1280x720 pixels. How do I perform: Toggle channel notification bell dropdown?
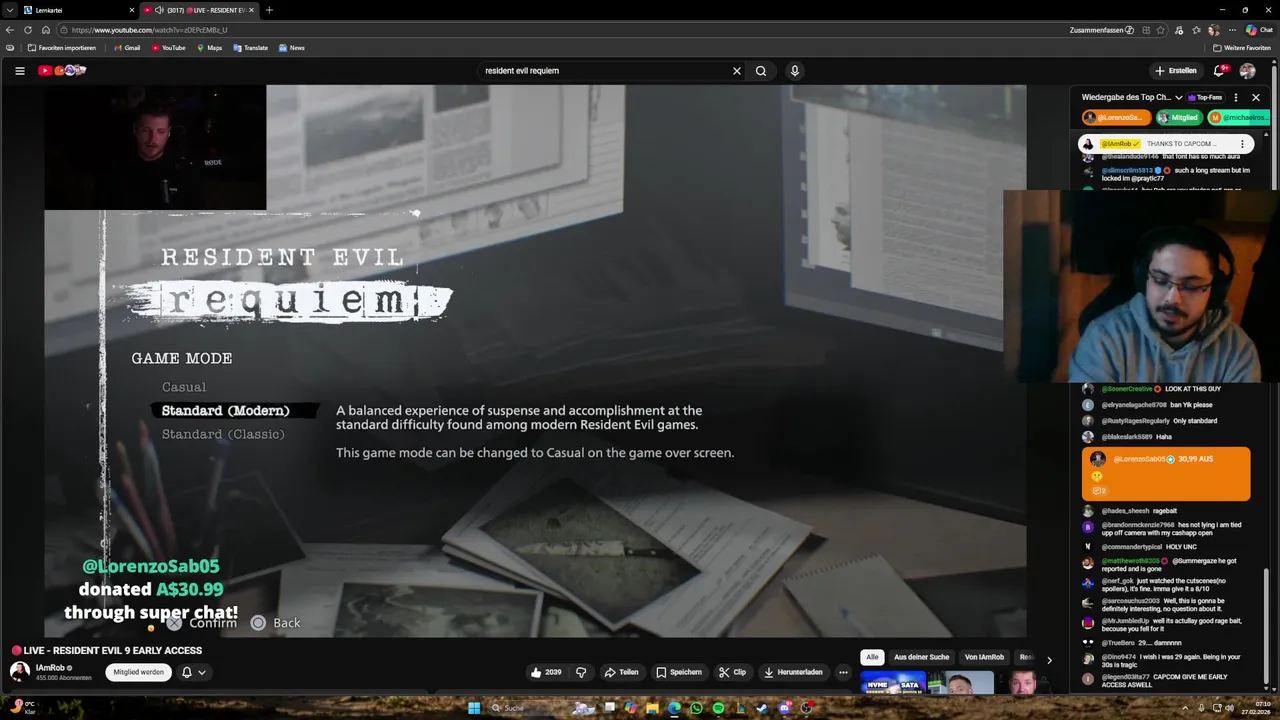pyautogui.click(x=194, y=672)
